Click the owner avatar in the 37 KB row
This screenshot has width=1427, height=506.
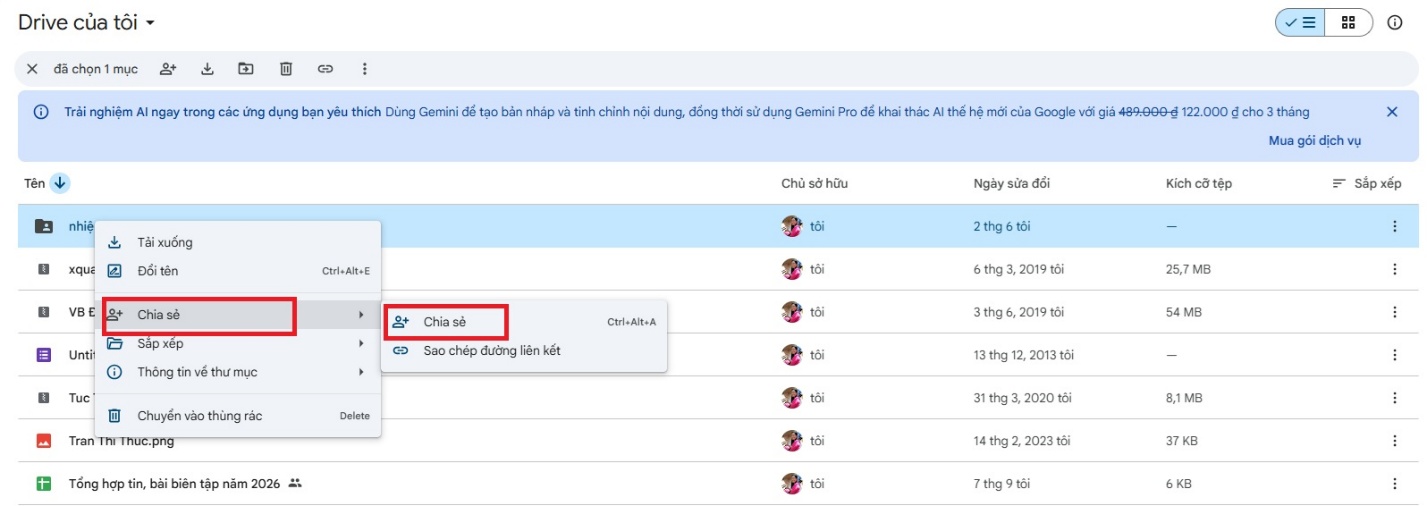pos(792,441)
